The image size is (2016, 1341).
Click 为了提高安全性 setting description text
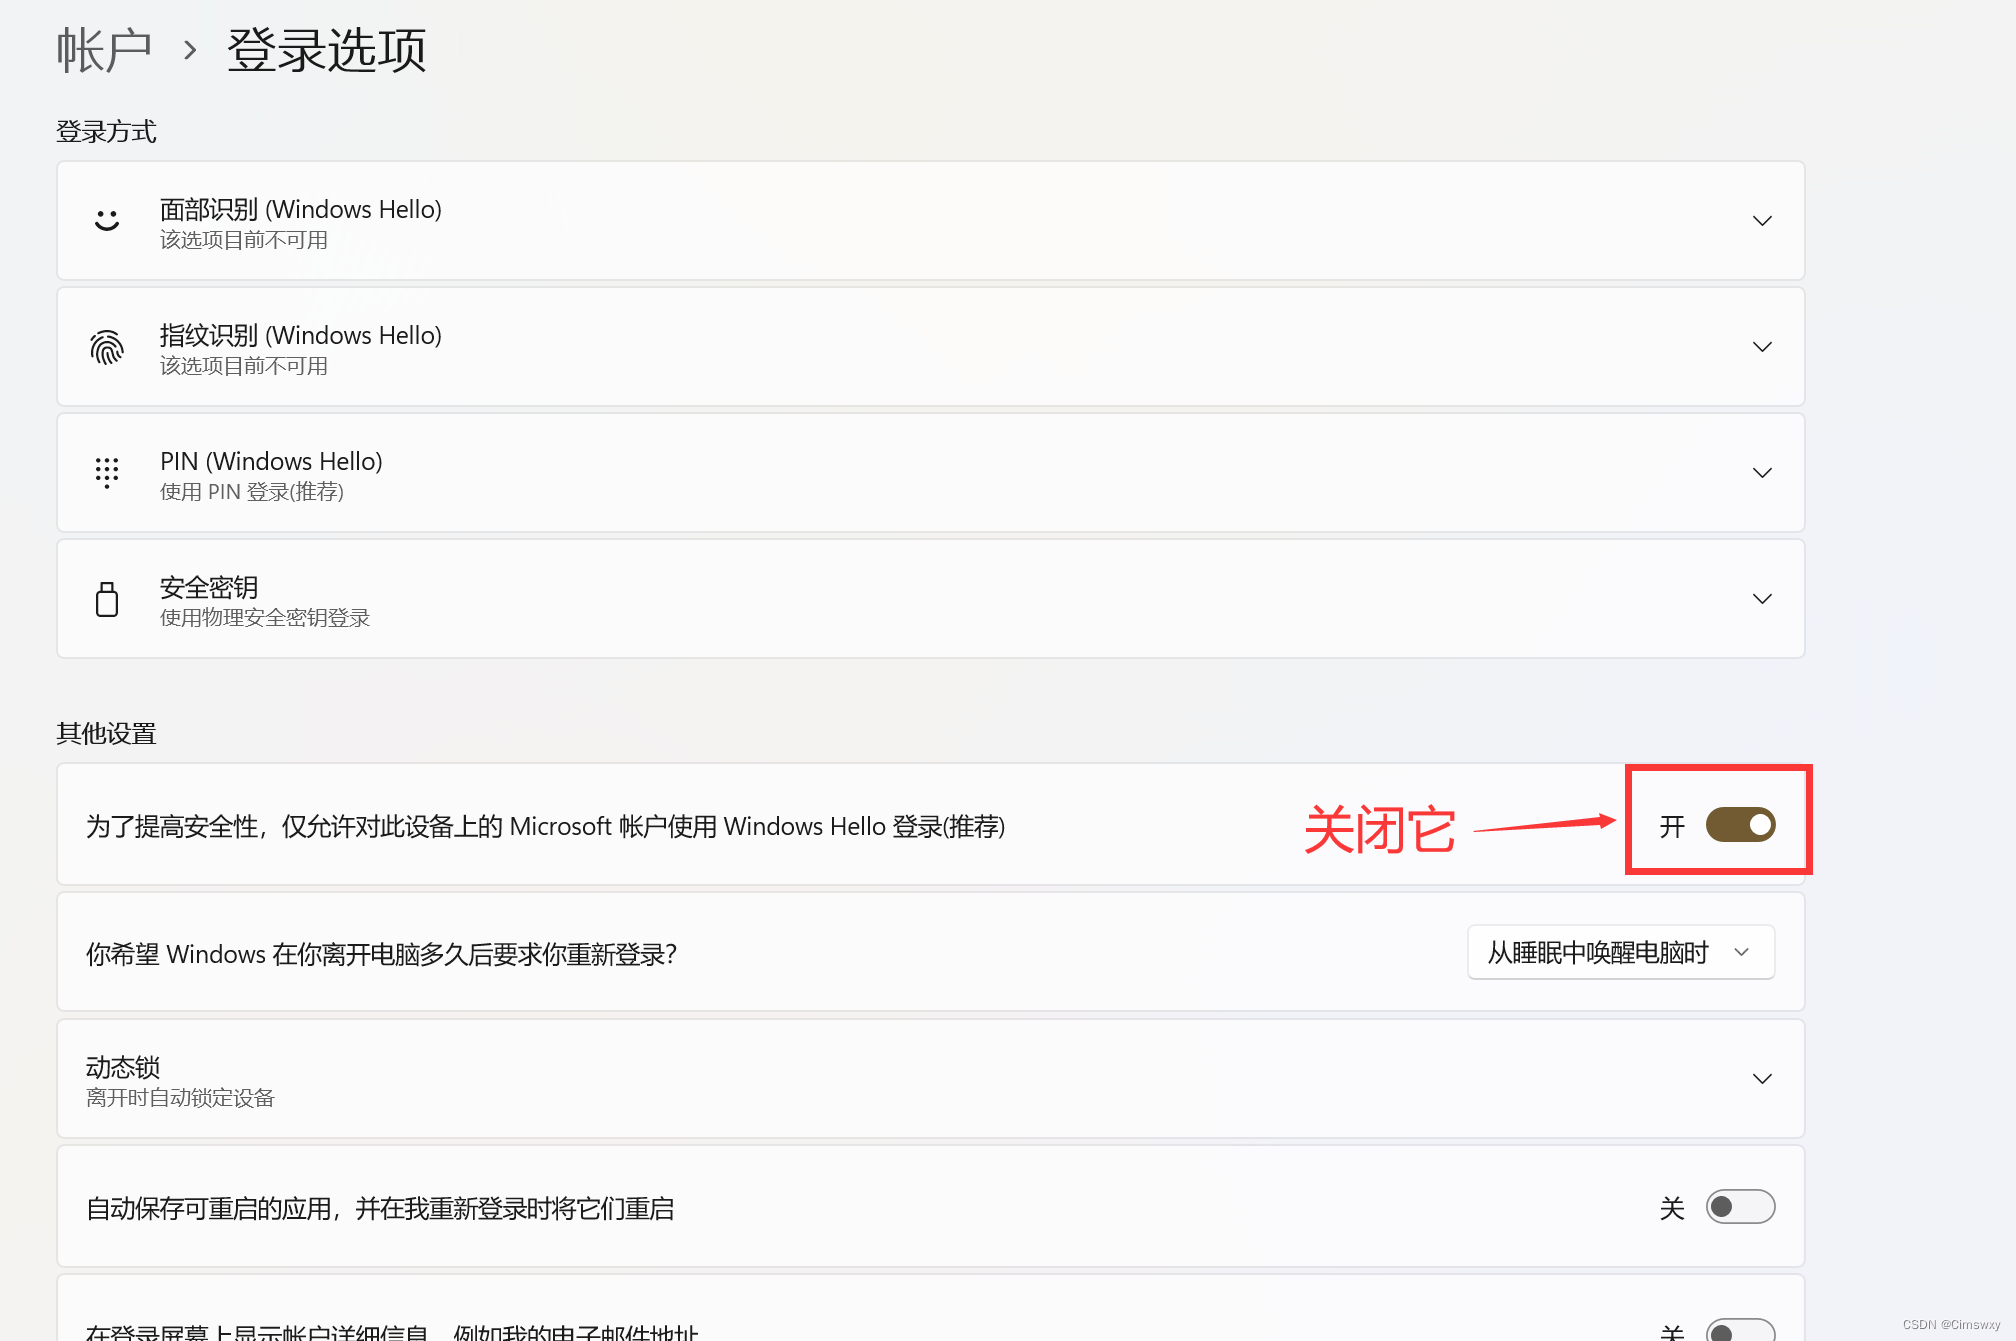coord(546,826)
